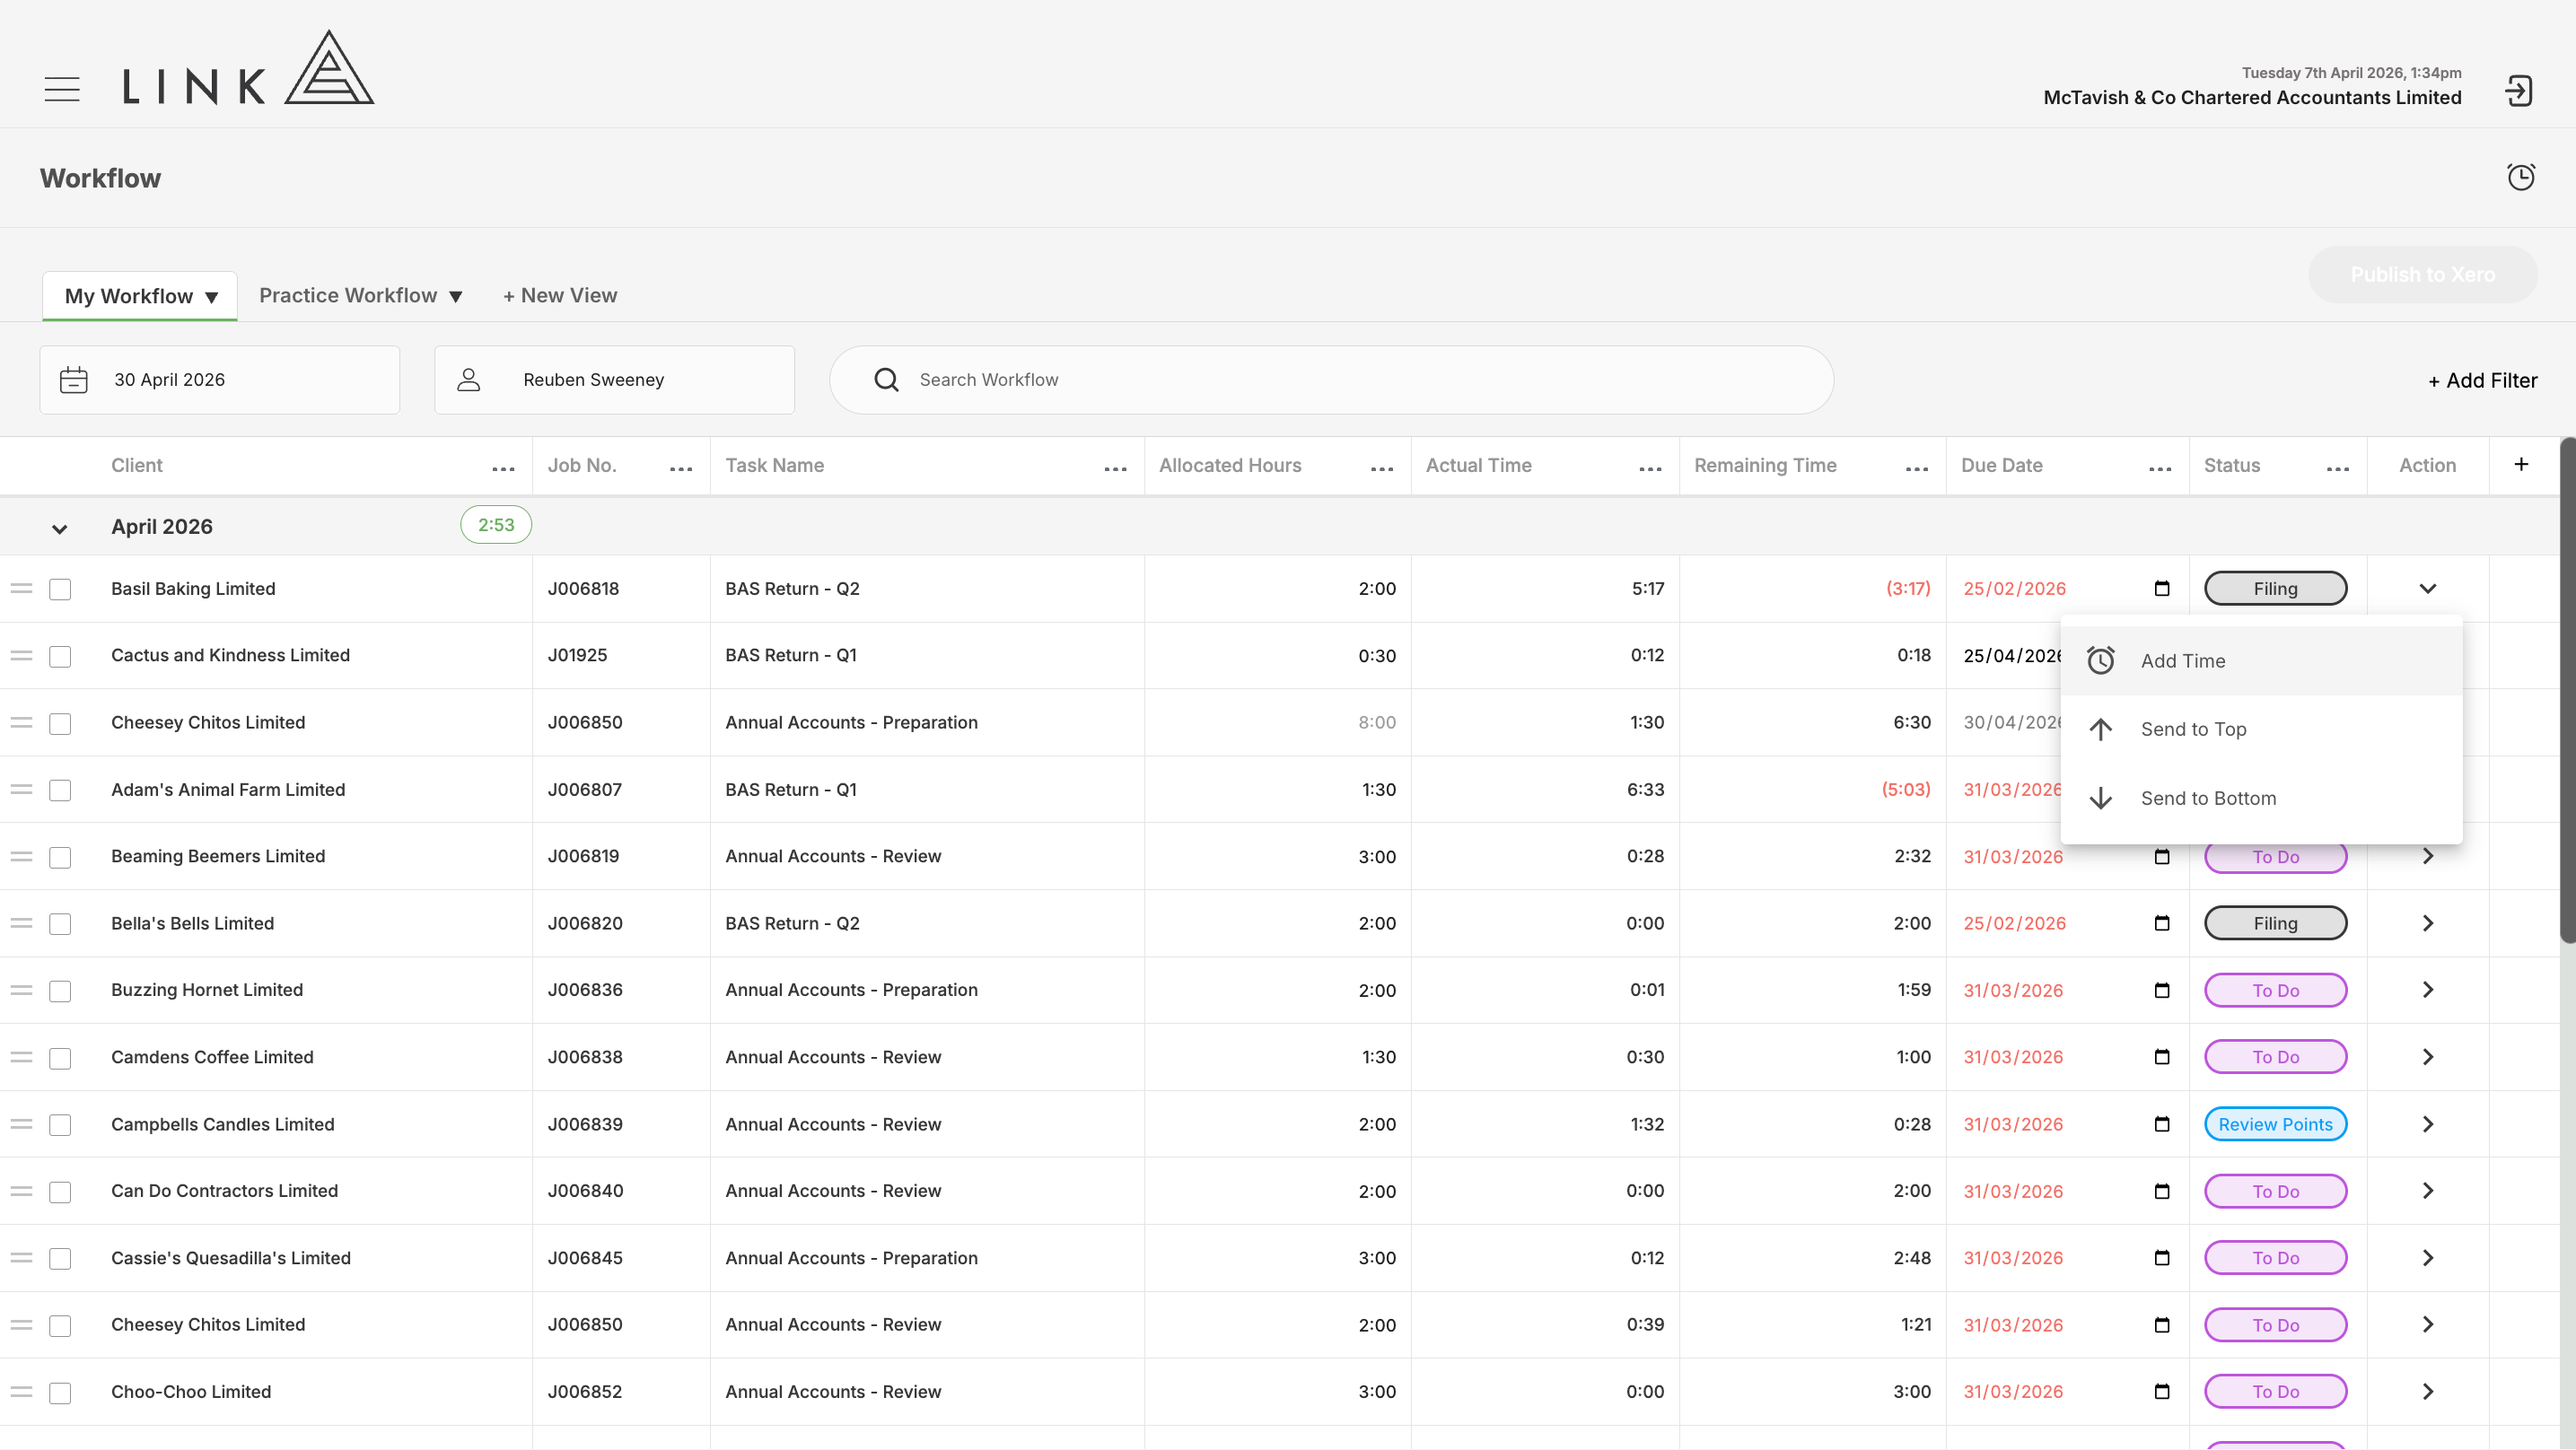Click the logout icon in header

2518,91
